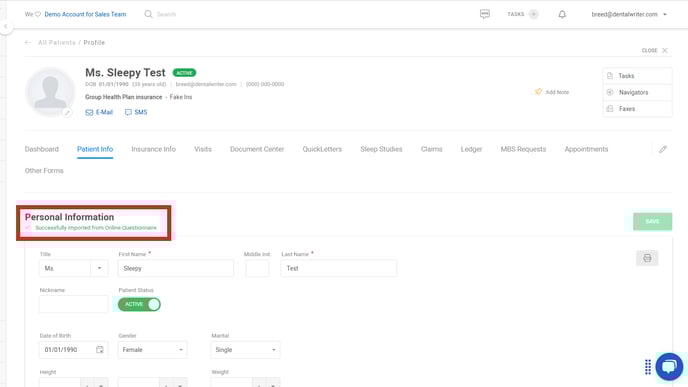Click the search magnifier icon
This screenshot has height=387, width=688.
[148, 14]
